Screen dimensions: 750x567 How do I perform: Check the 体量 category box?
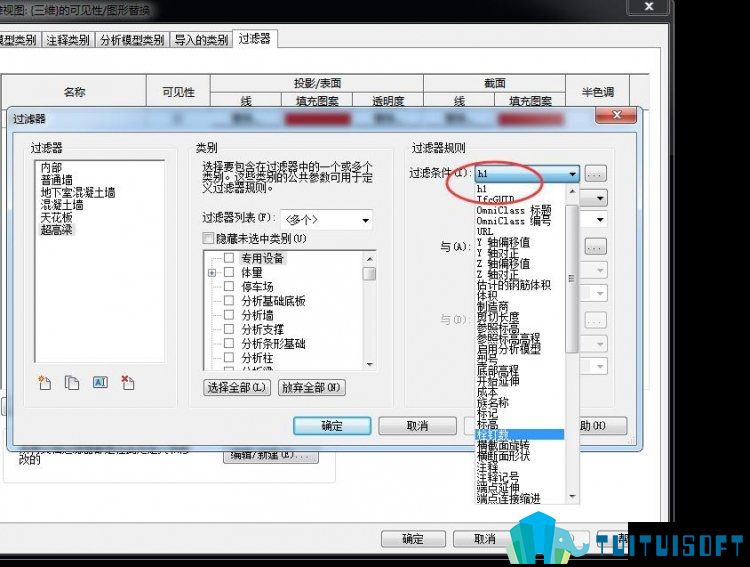[229, 272]
